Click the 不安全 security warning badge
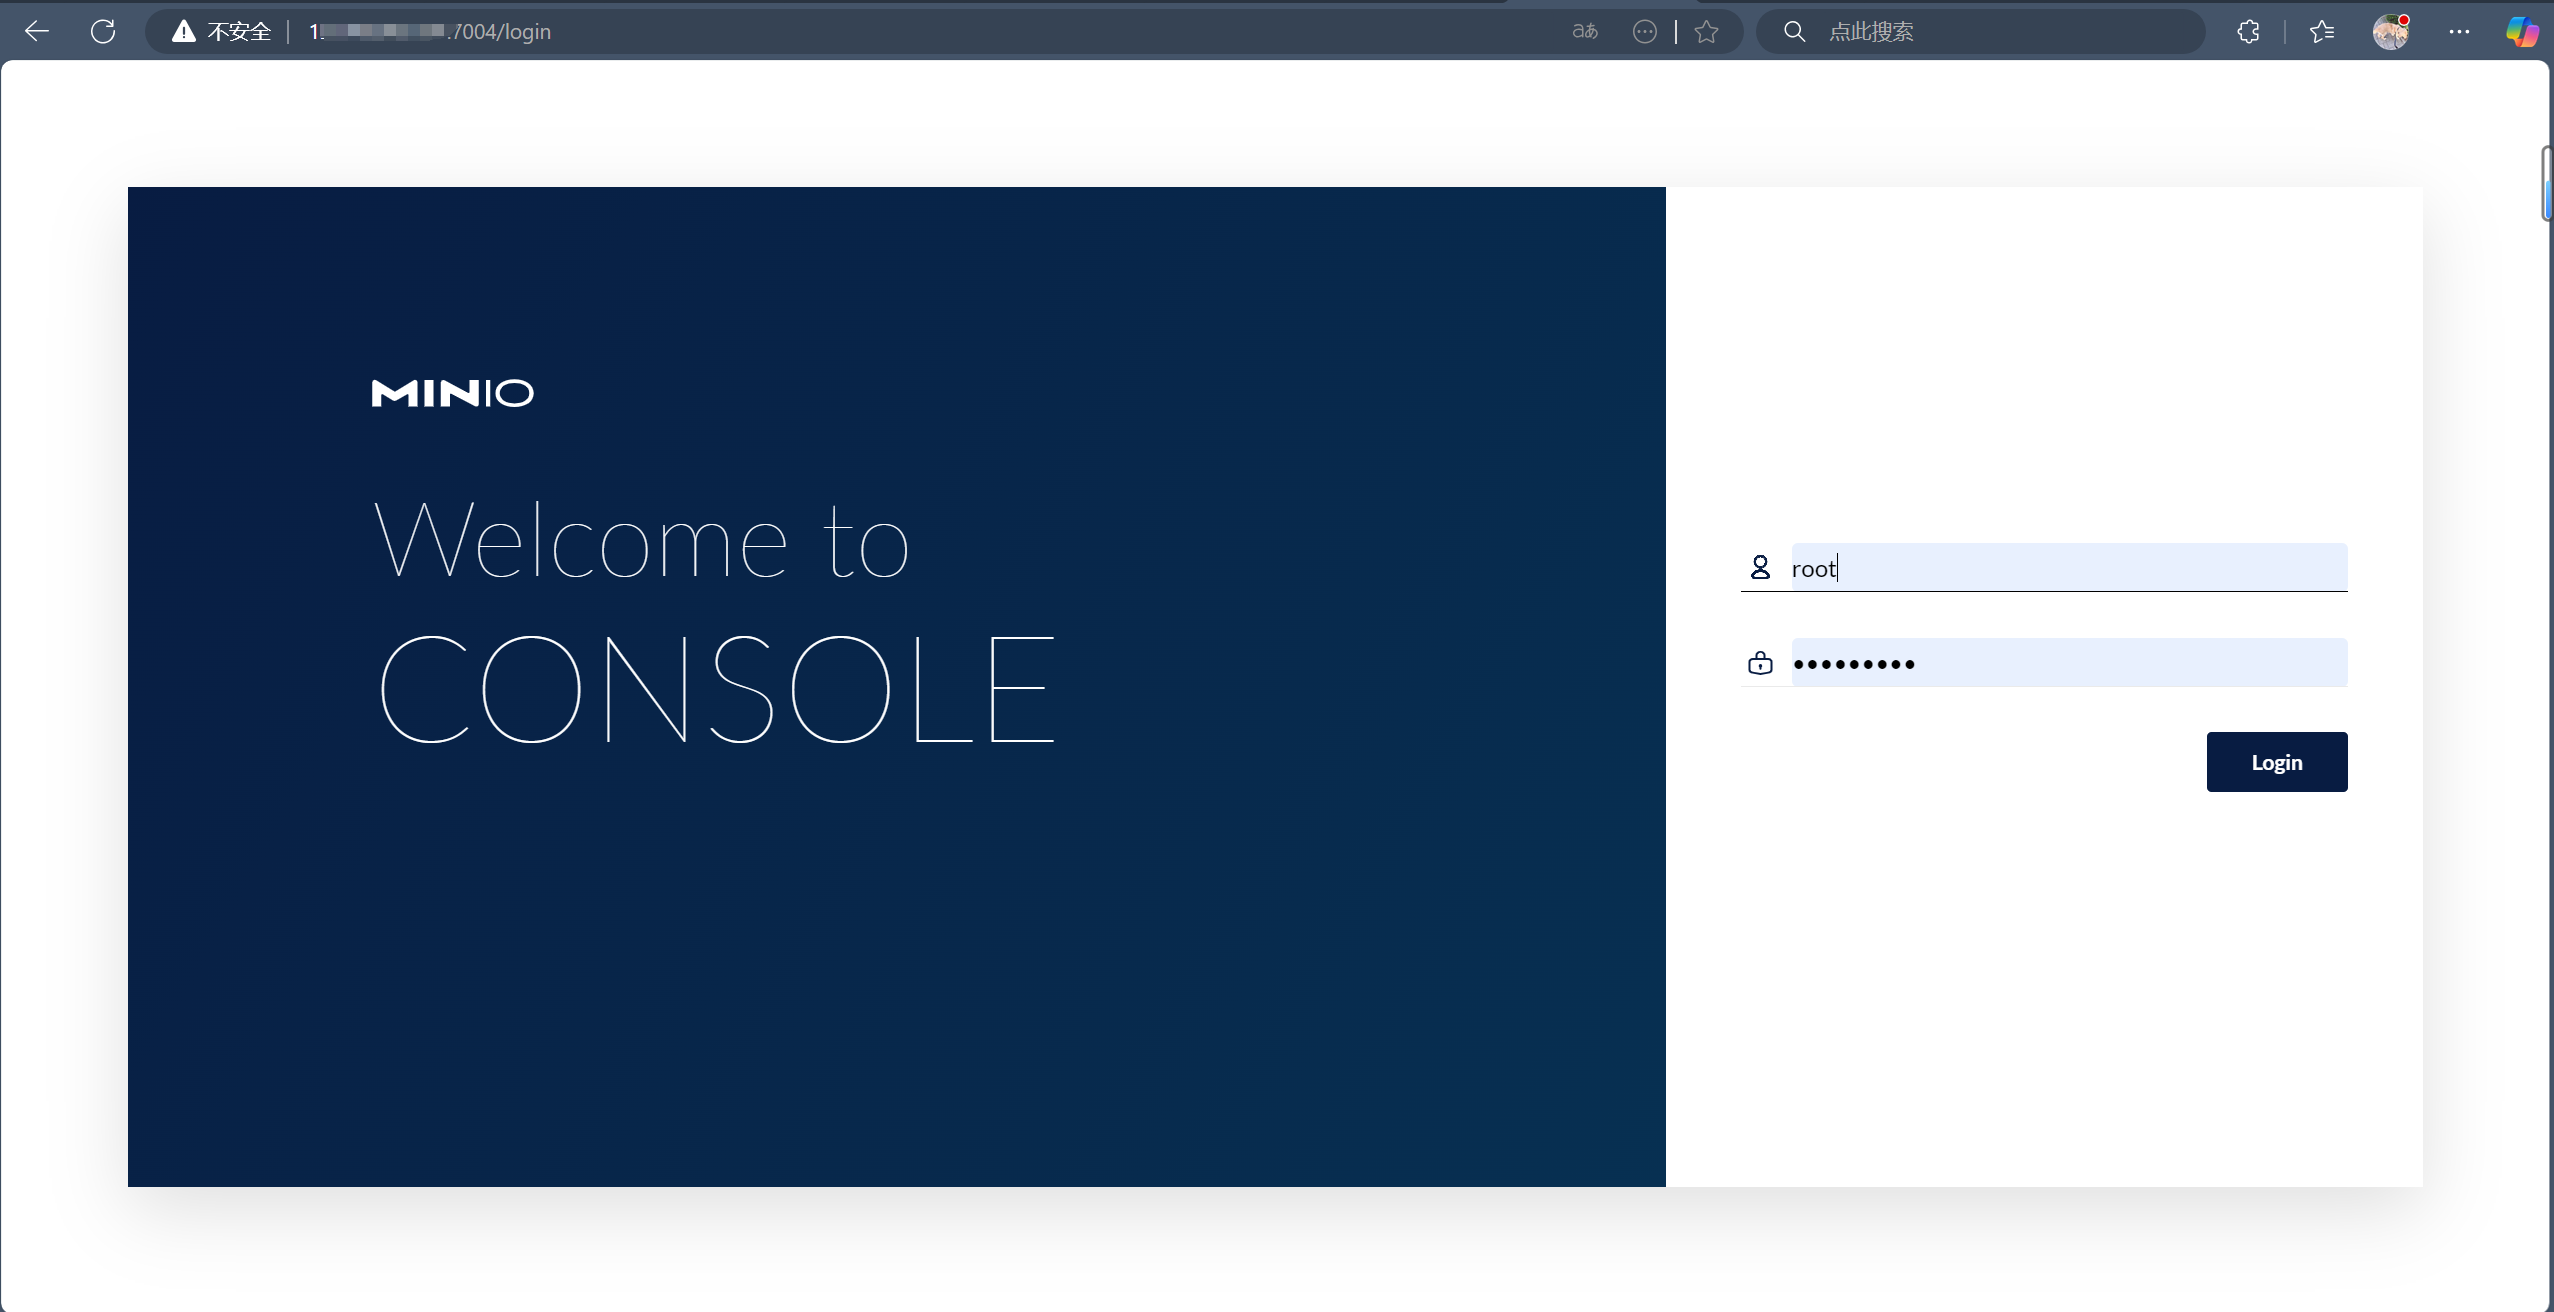Image resolution: width=2554 pixels, height=1312 pixels. tap(221, 31)
